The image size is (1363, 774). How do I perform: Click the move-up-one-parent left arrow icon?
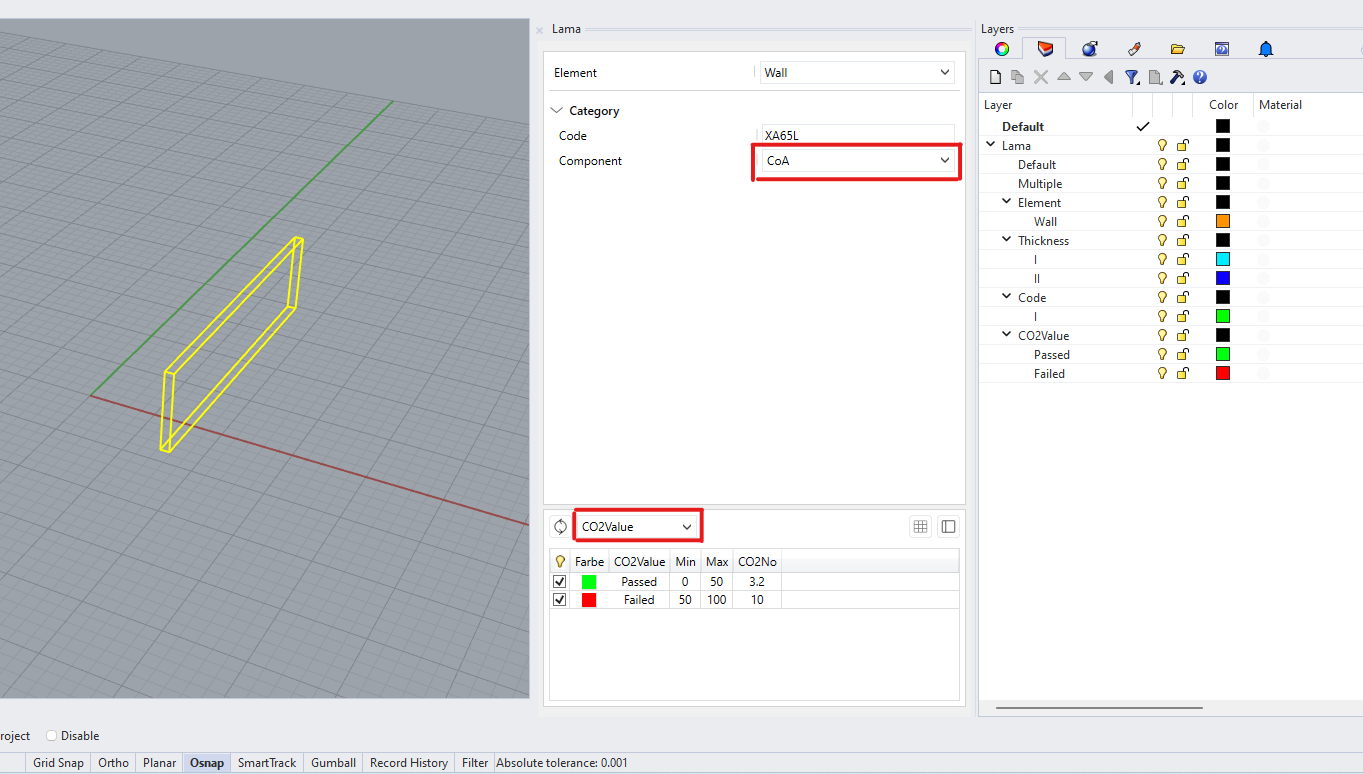click(x=1108, y=77)
